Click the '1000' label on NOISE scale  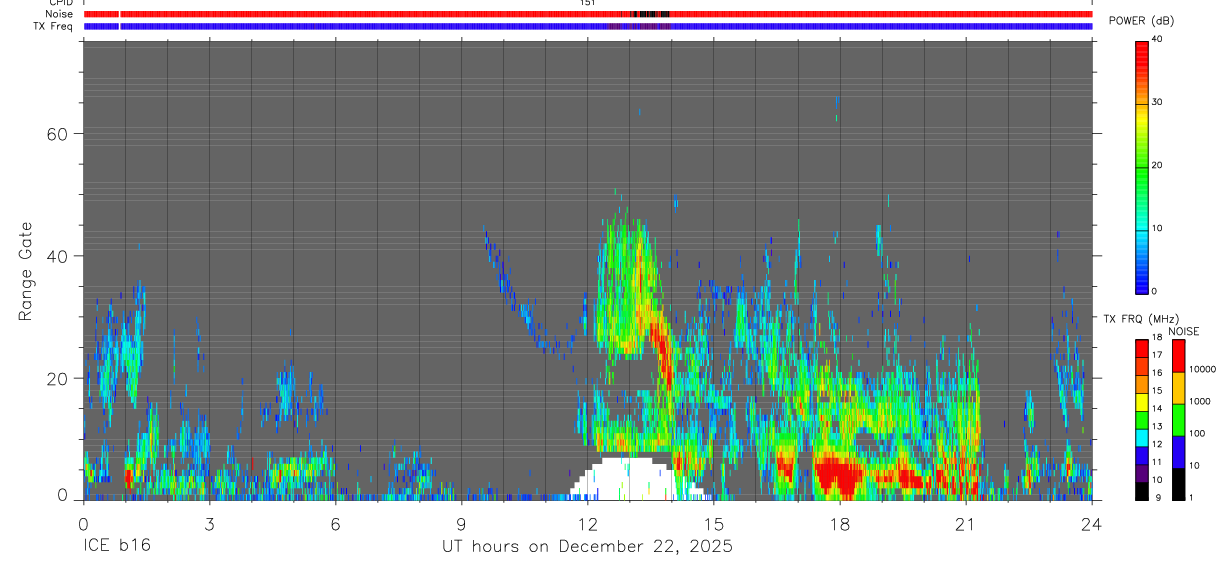pyautogui.click(x=1200, y=401)
